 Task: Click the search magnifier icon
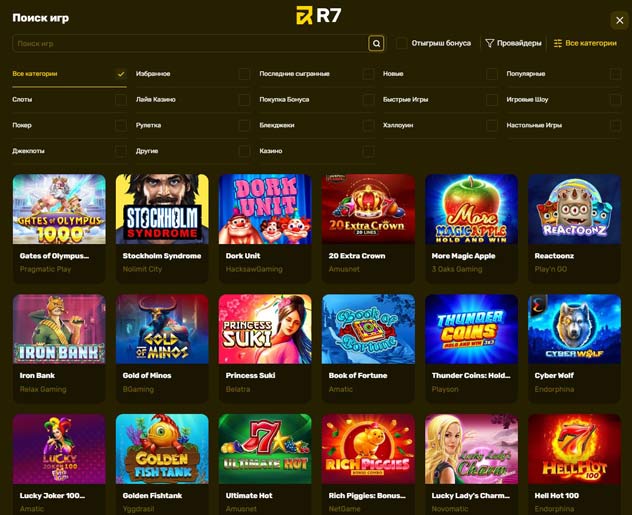376,44
